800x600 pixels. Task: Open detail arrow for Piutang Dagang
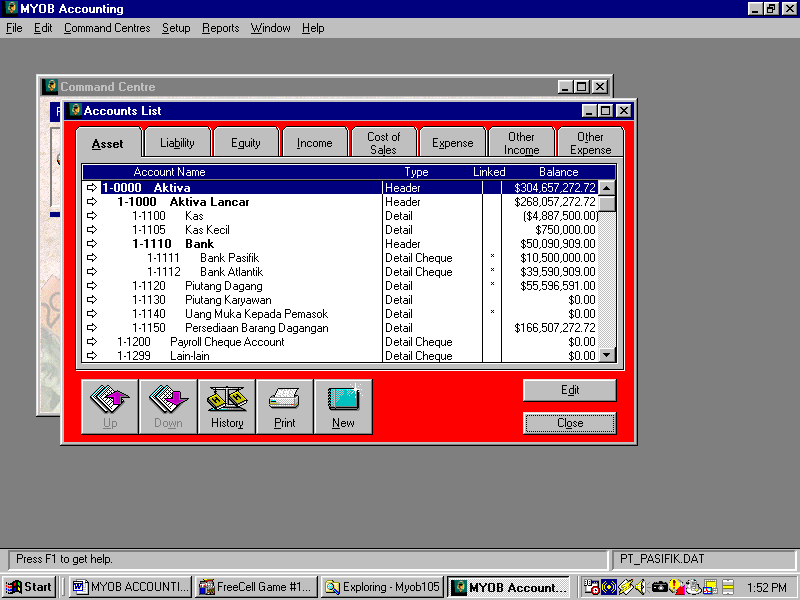pos(92,286)
